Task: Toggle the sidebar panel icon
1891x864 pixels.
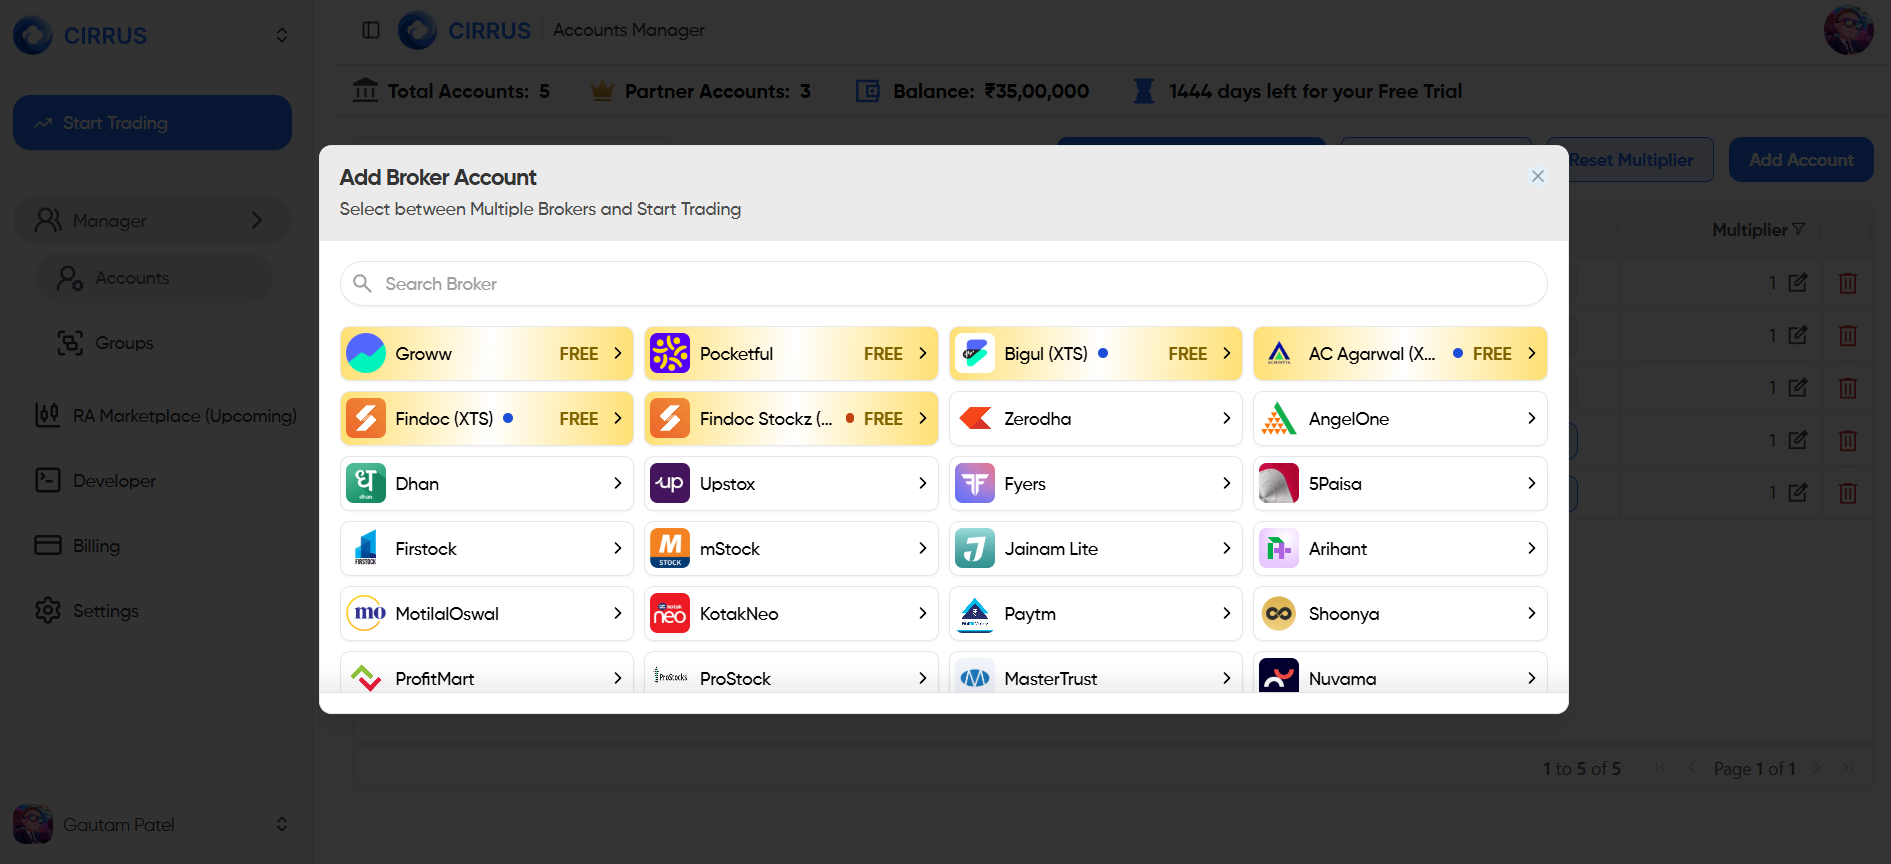Action: pos(371,30)
